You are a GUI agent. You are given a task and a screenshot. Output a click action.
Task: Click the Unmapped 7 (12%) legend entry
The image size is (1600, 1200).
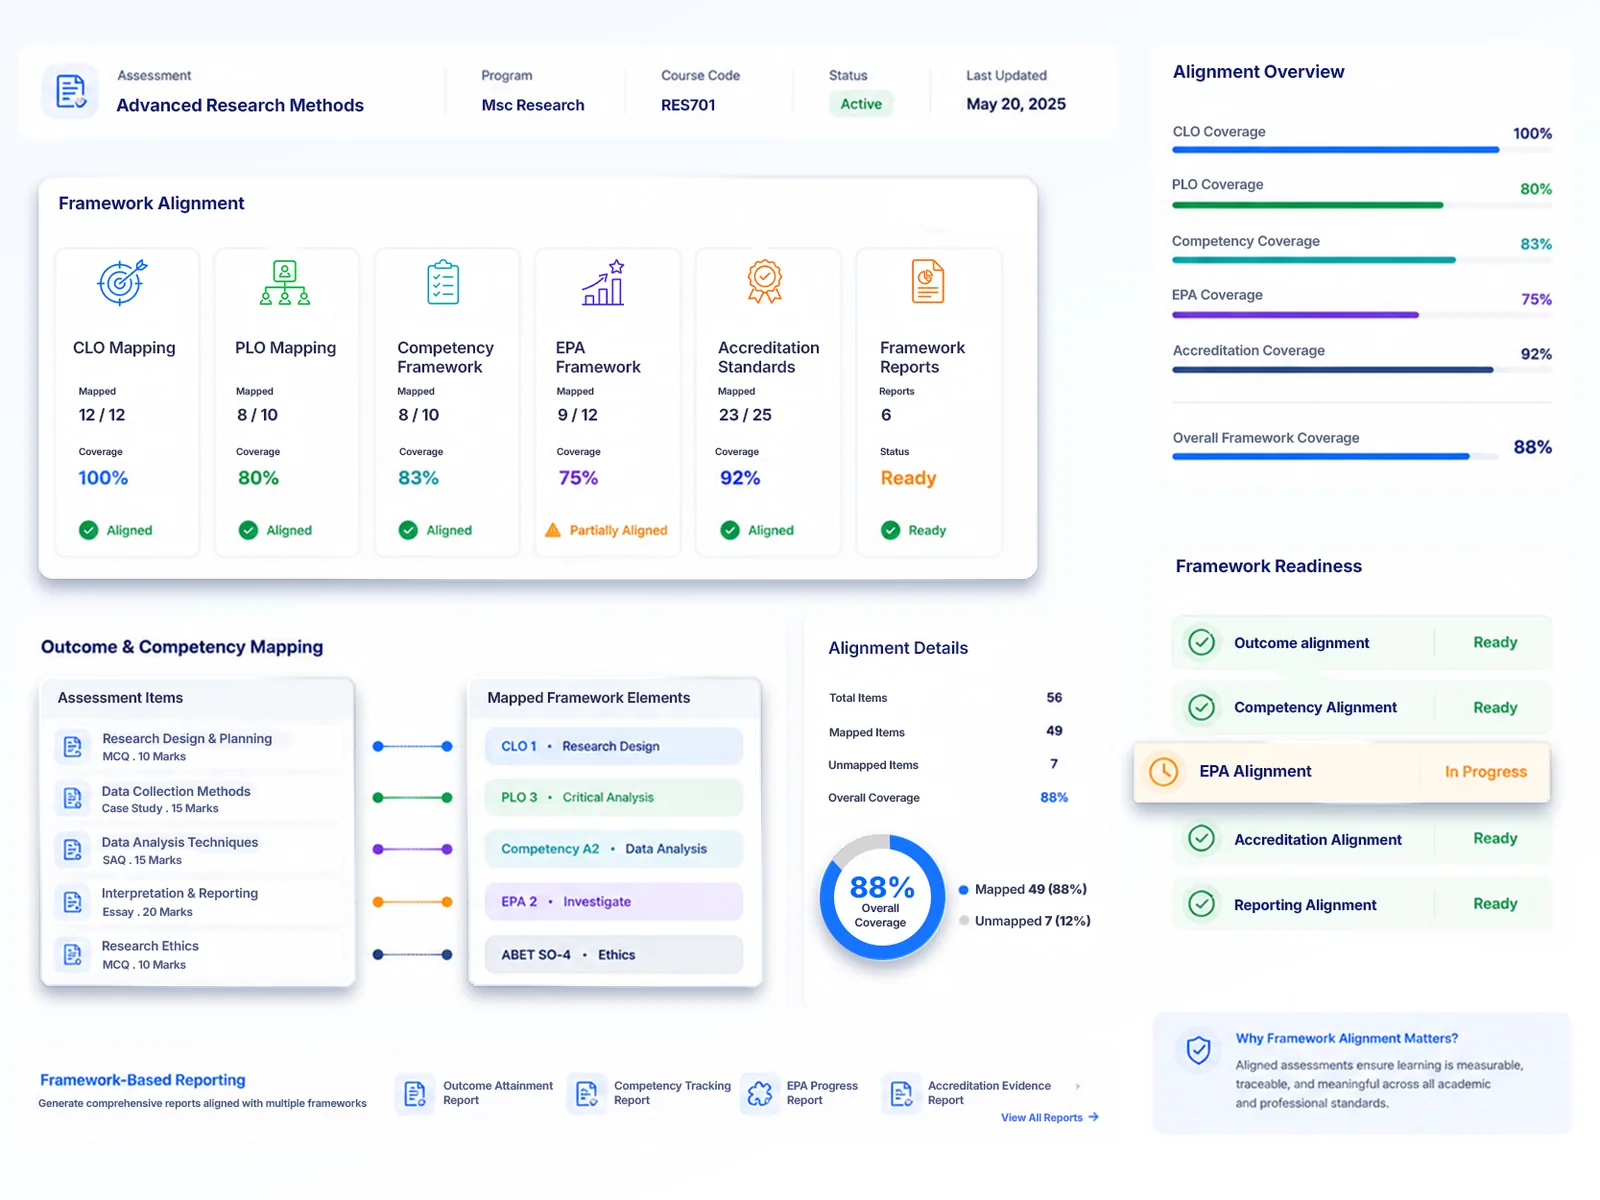click(x=1025, y=921)
